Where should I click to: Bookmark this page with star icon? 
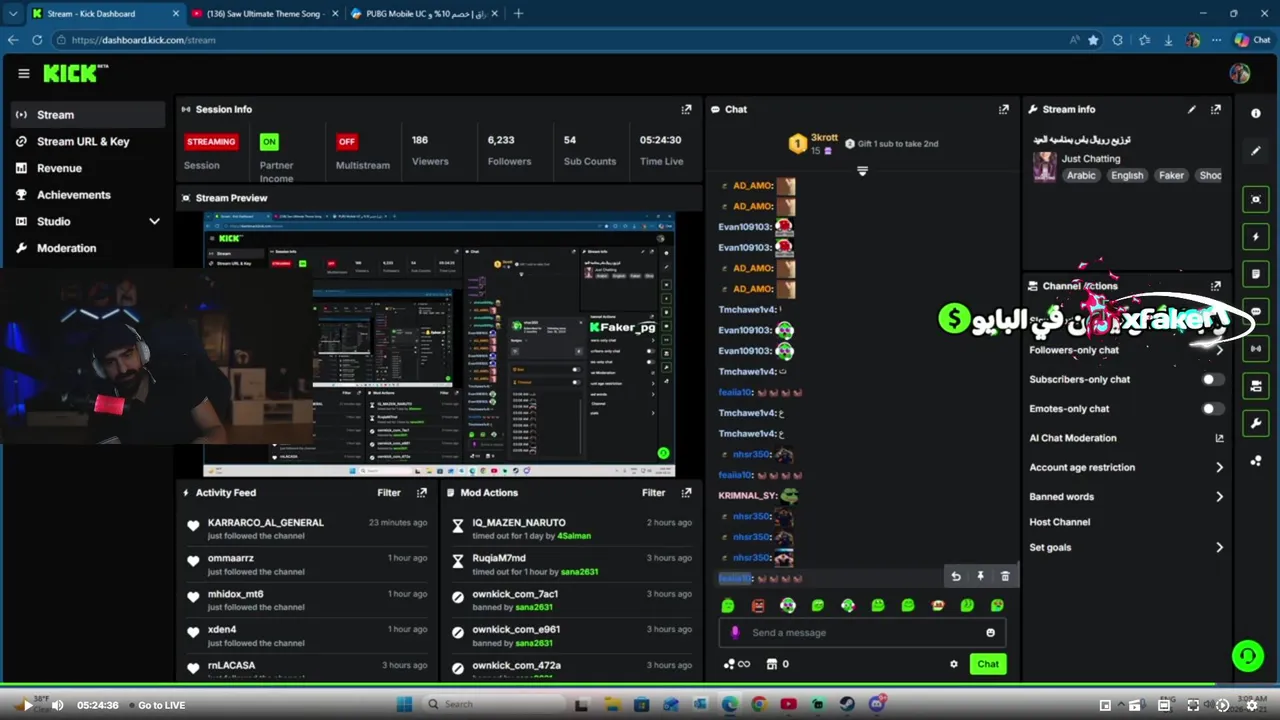pyautogui.click(x=1093, y=40)
